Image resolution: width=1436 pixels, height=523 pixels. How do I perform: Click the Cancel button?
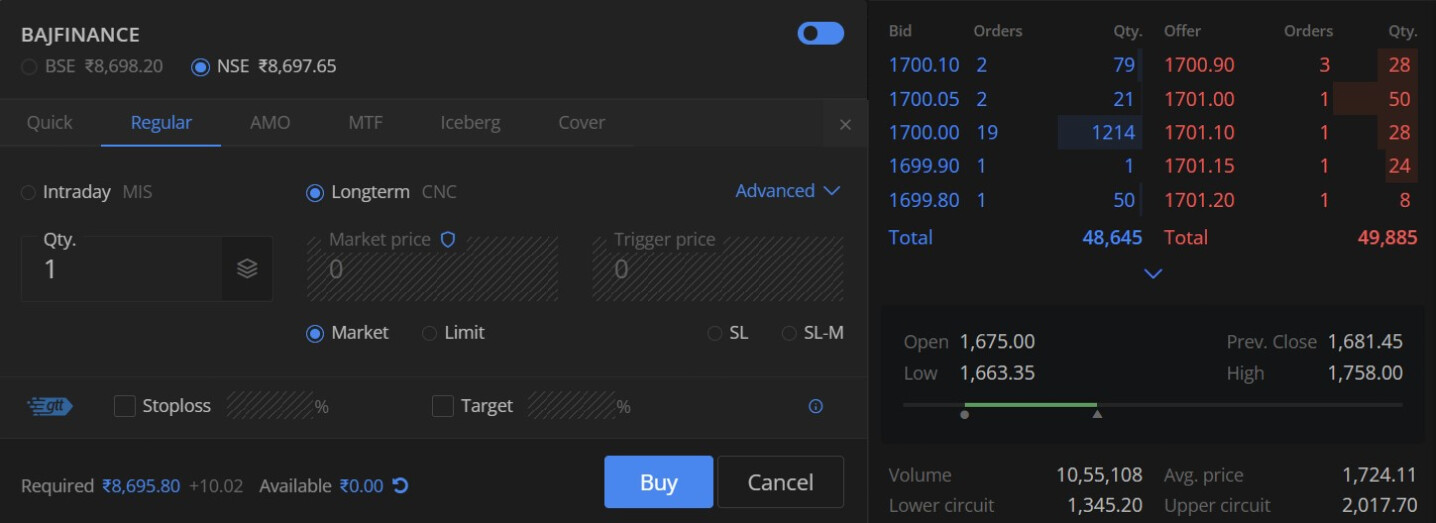(780, 482)
